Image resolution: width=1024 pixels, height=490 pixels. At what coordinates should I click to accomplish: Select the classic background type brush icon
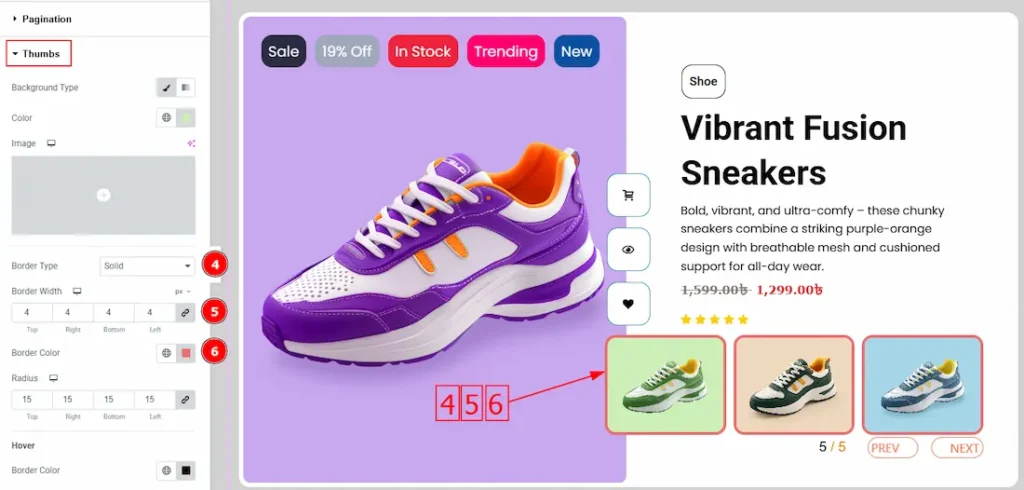click(166, 88)
